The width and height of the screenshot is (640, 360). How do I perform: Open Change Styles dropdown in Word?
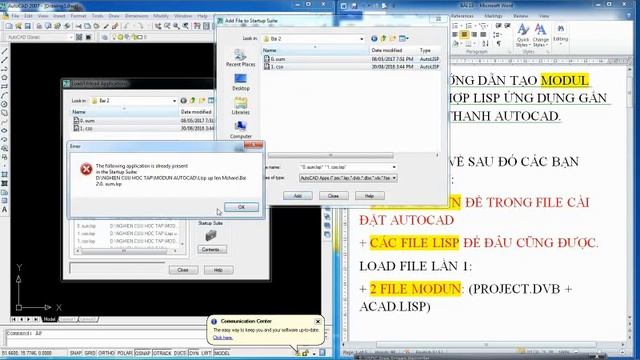(540, 35)
